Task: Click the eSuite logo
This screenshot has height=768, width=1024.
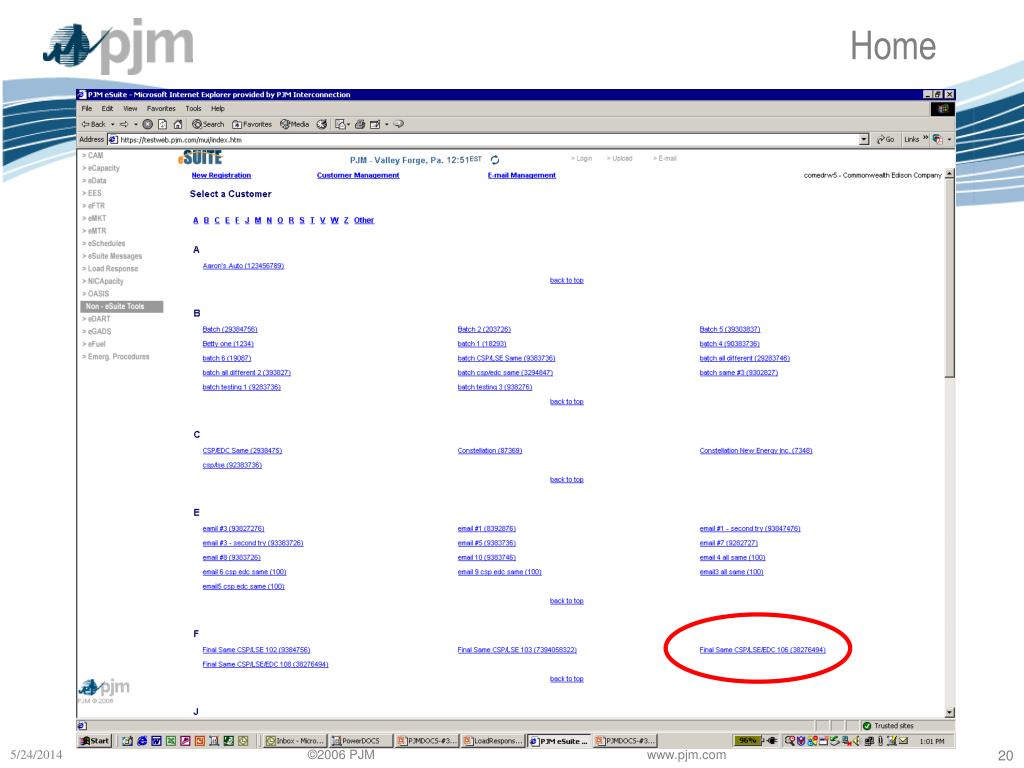Action: pos(200,158)
